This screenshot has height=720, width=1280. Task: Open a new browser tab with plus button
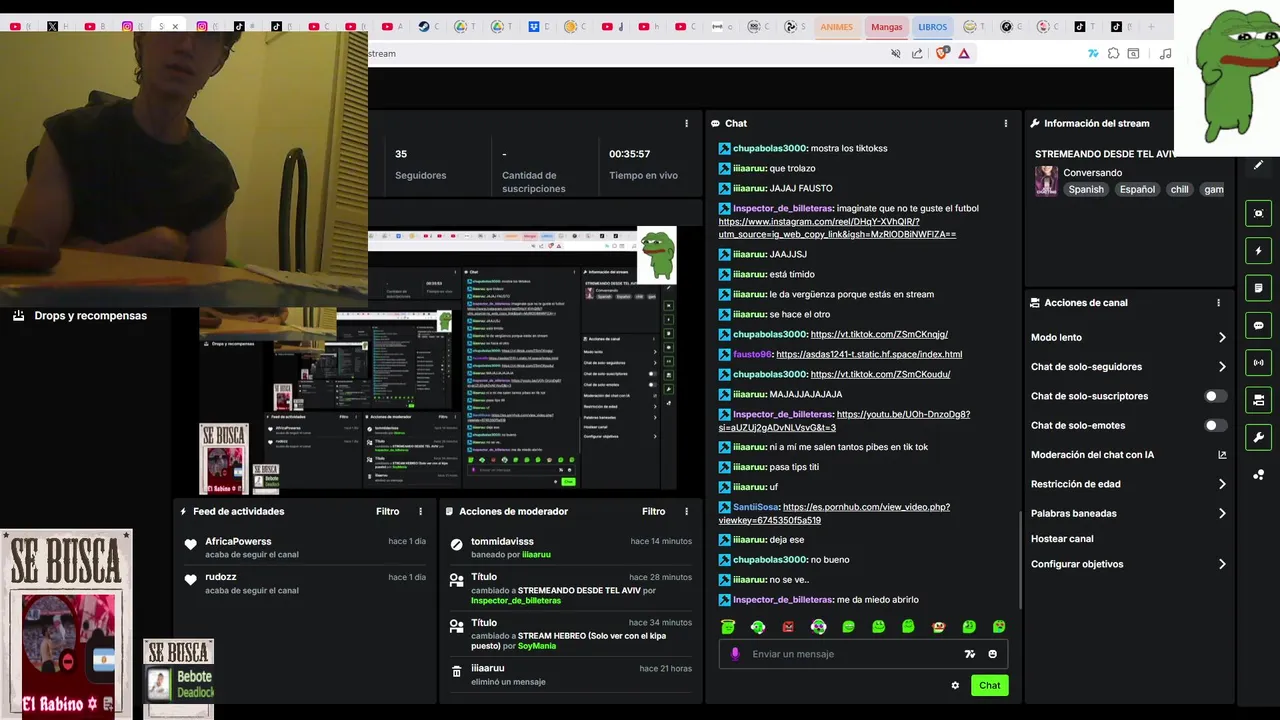tap(1151, 27)
